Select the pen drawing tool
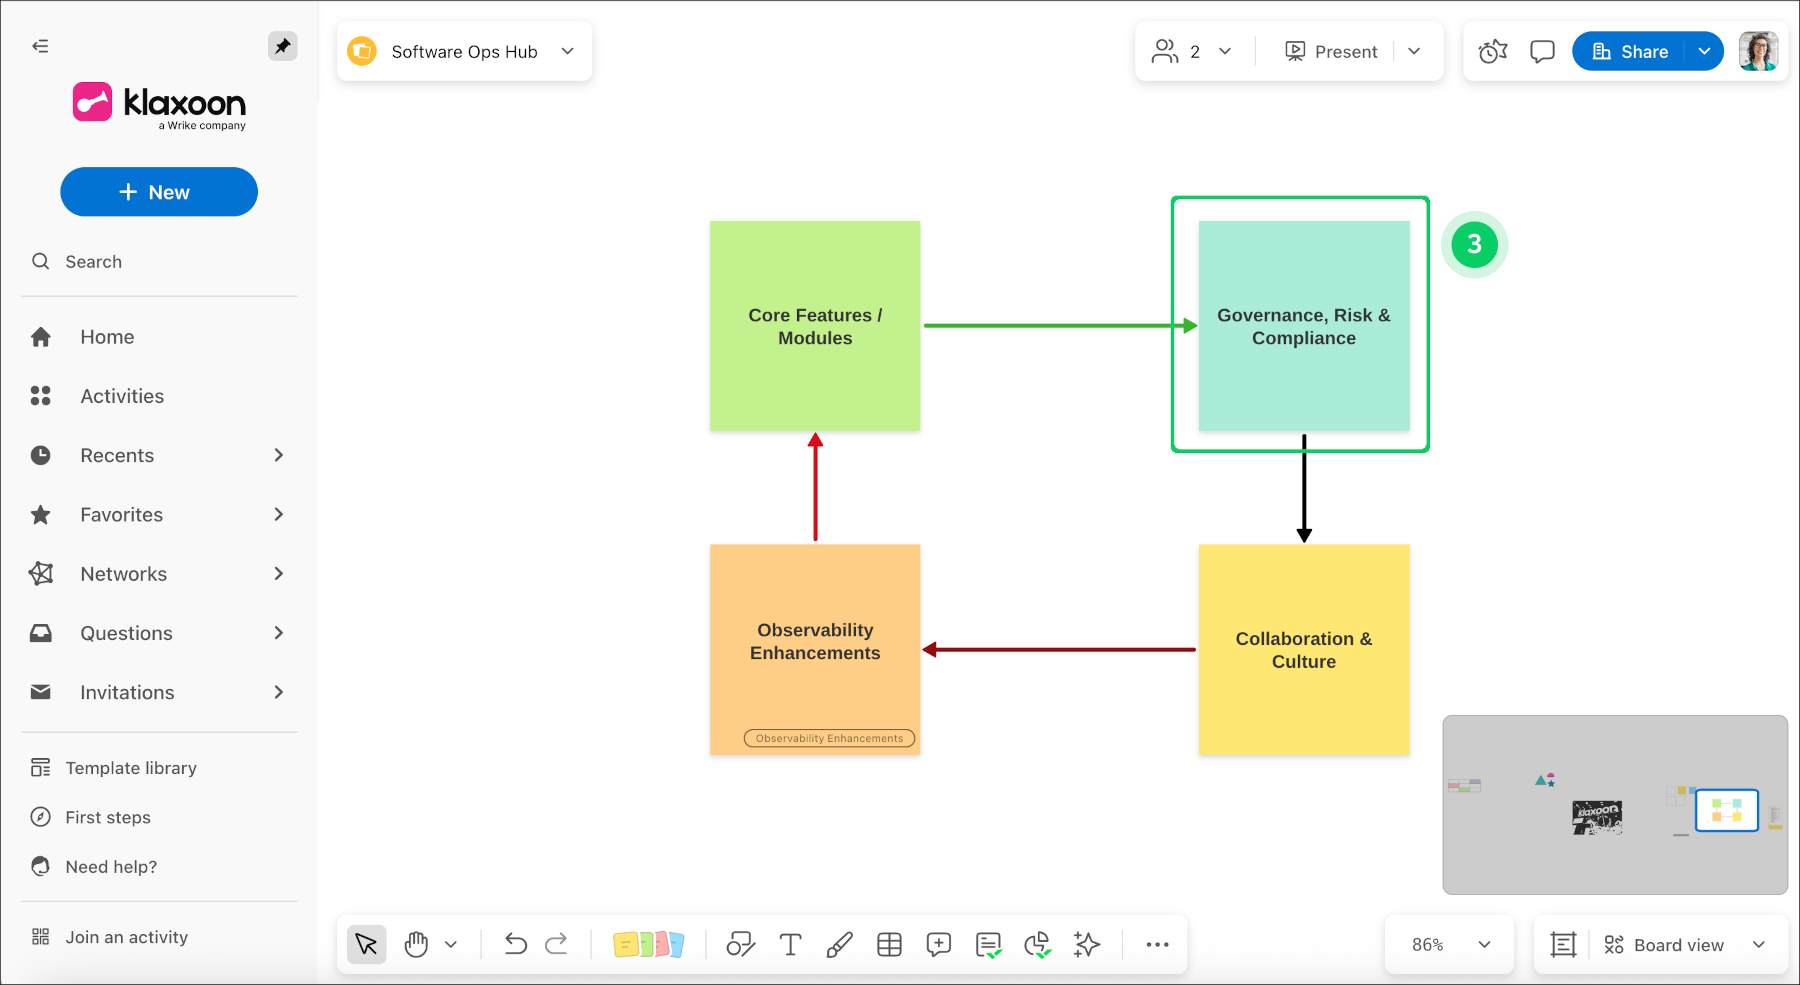The height and width of the screenshot is (985, 1800). point(839,945)
